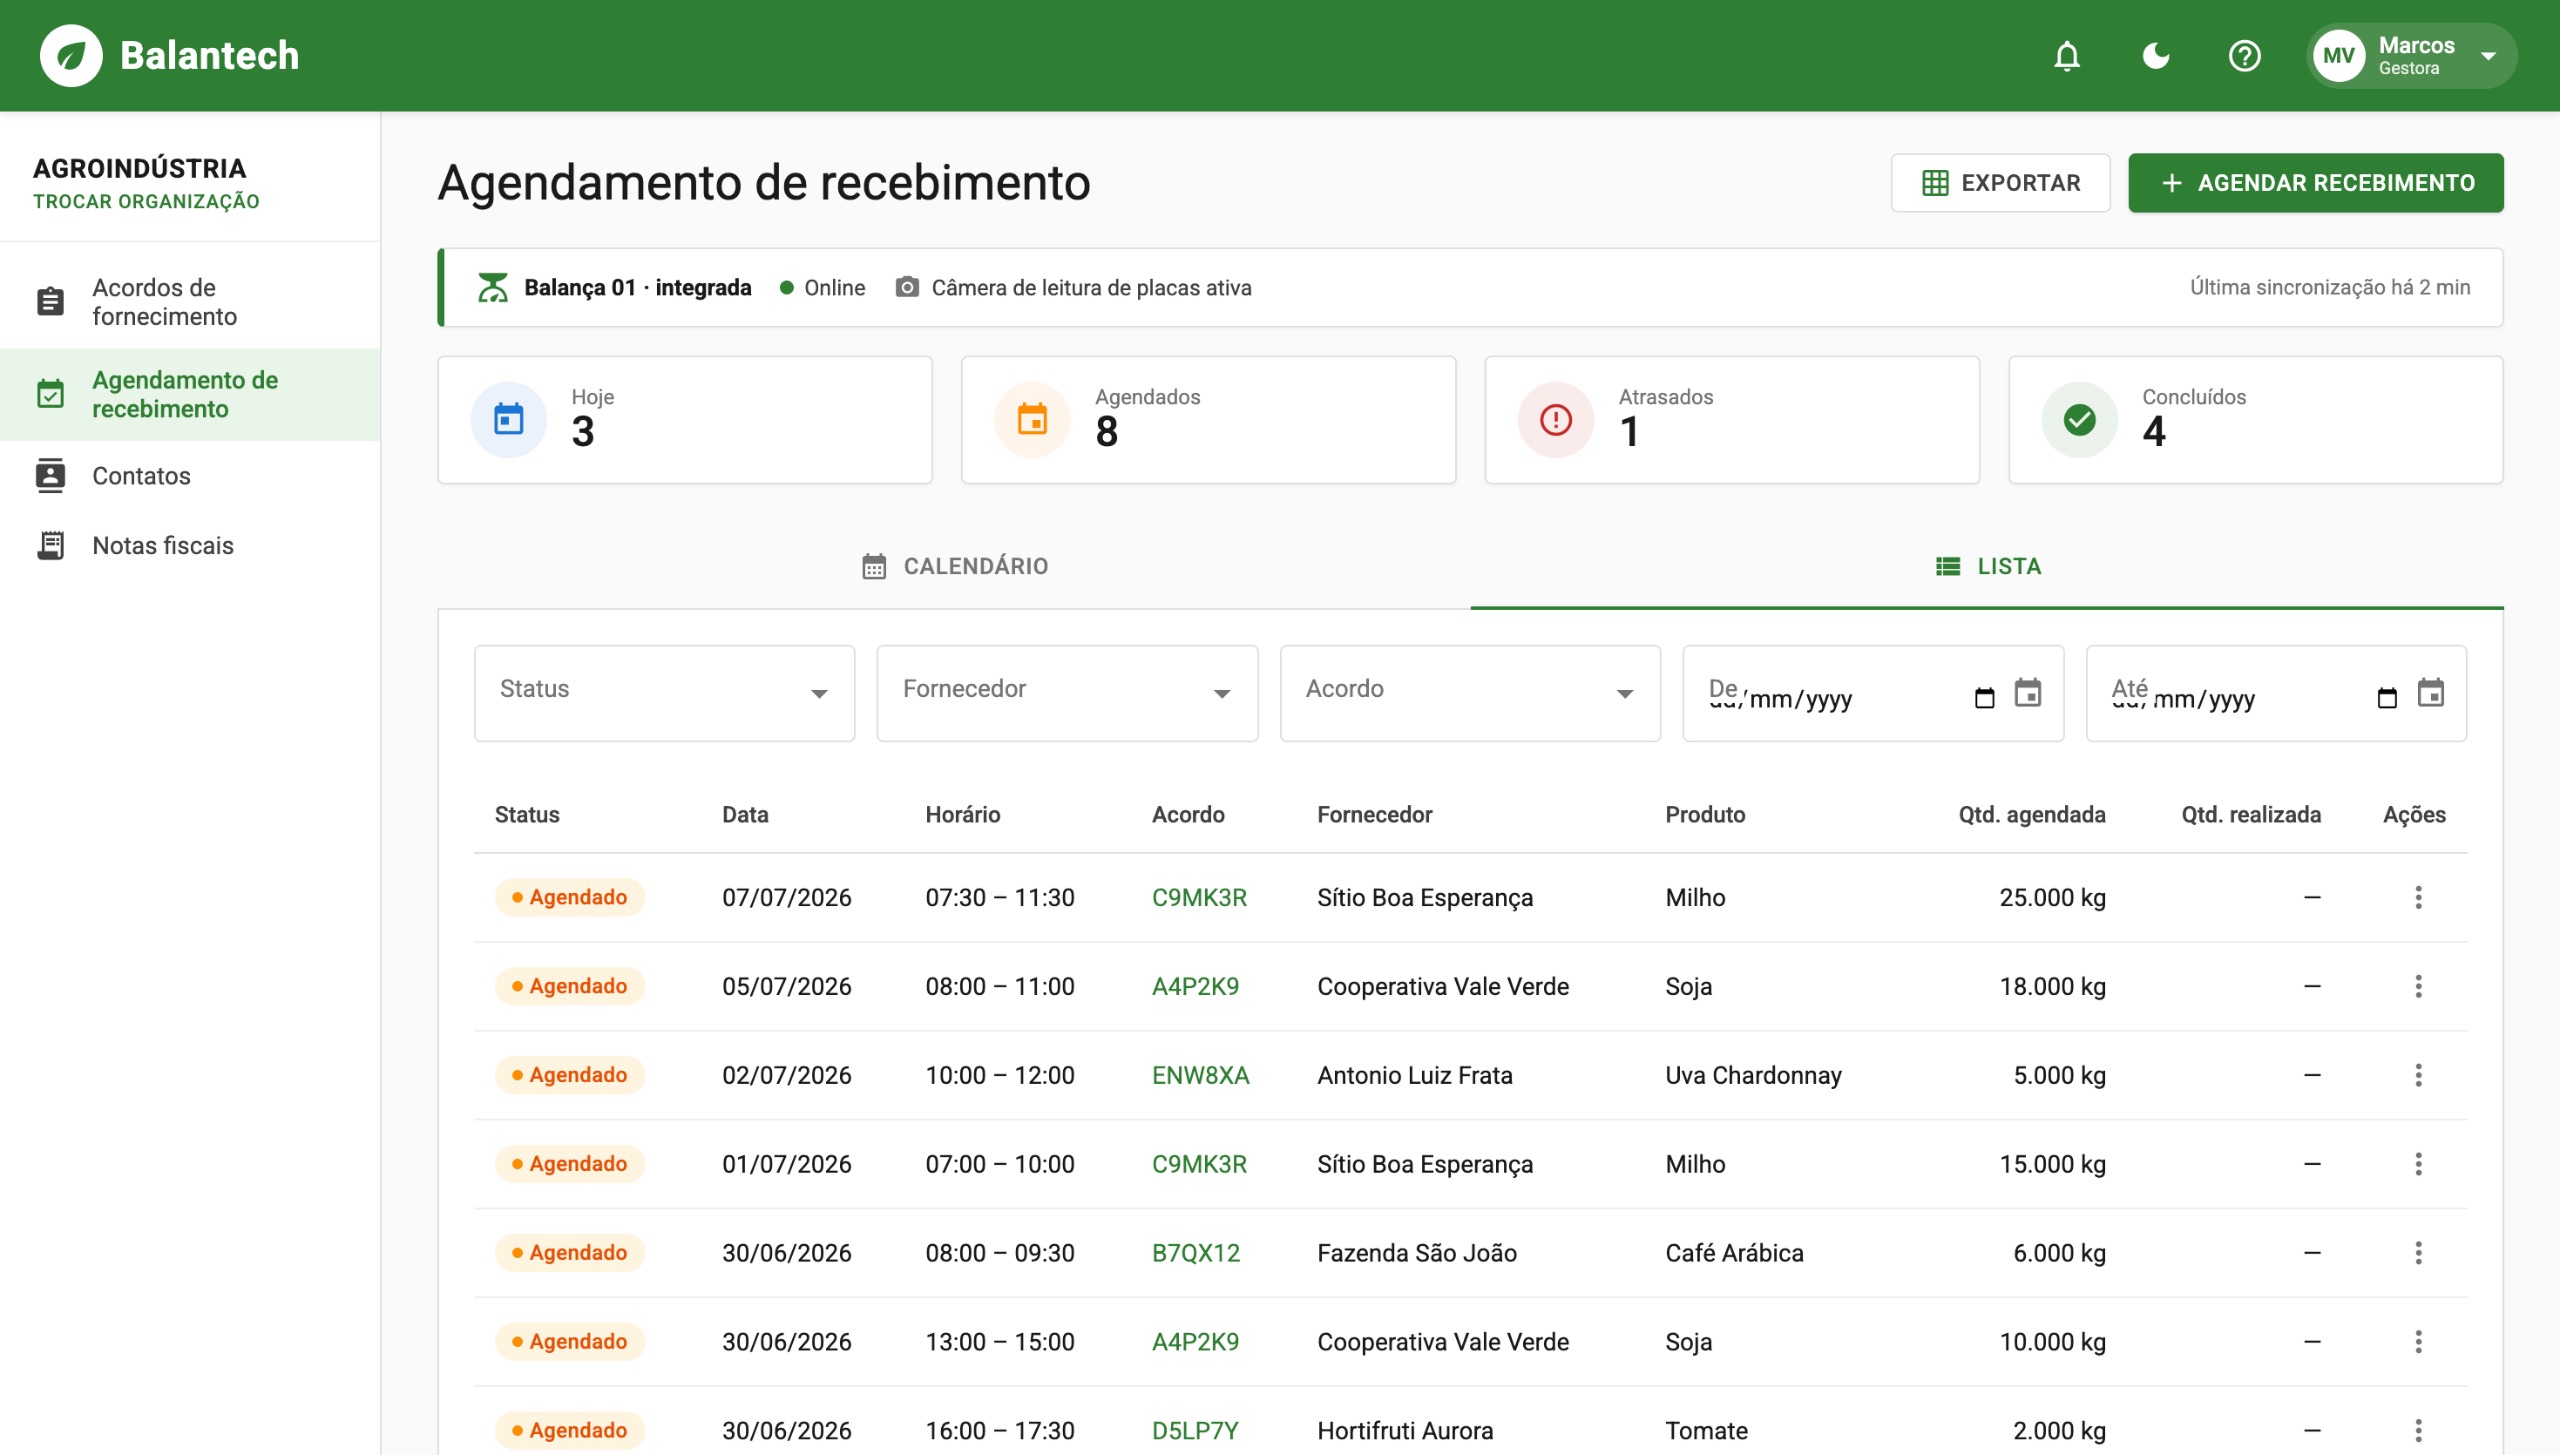
Task: Open the De field calendar picker icon
Action: coord(2028,693)
